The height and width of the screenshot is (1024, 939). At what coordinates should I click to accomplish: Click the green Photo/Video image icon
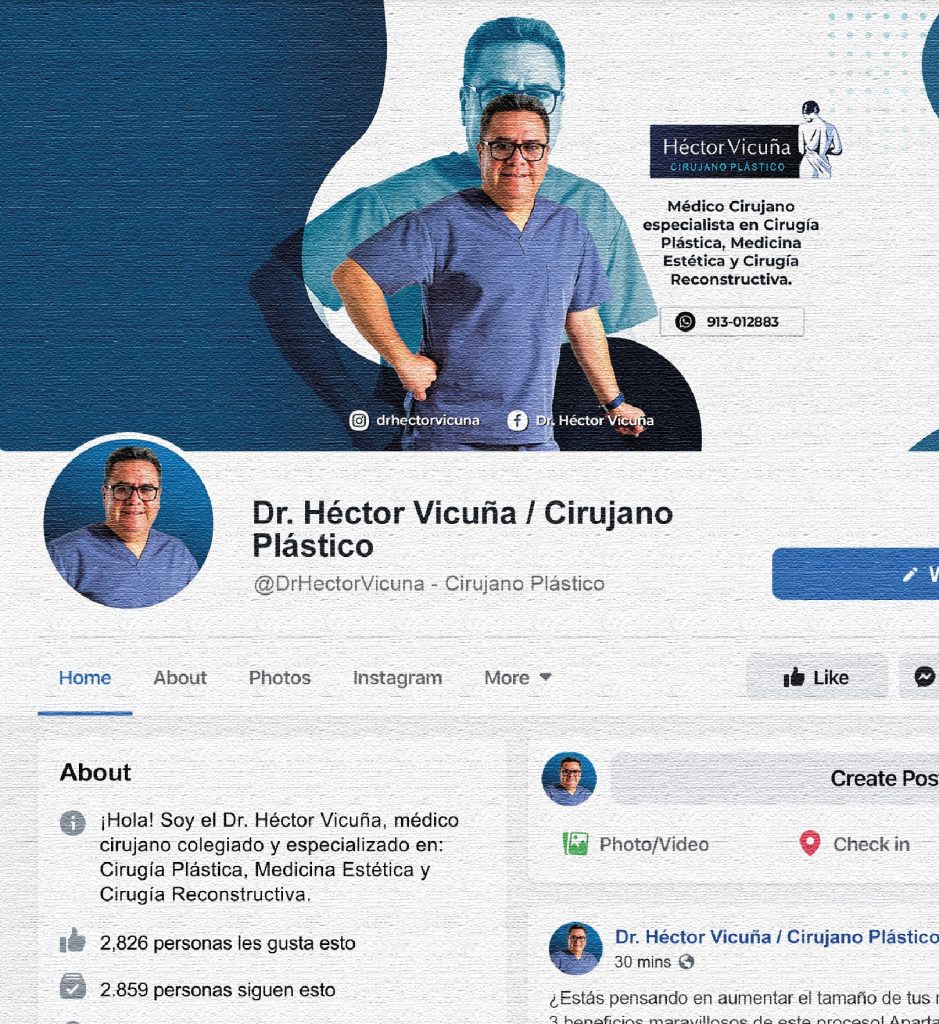coord(575,844)
